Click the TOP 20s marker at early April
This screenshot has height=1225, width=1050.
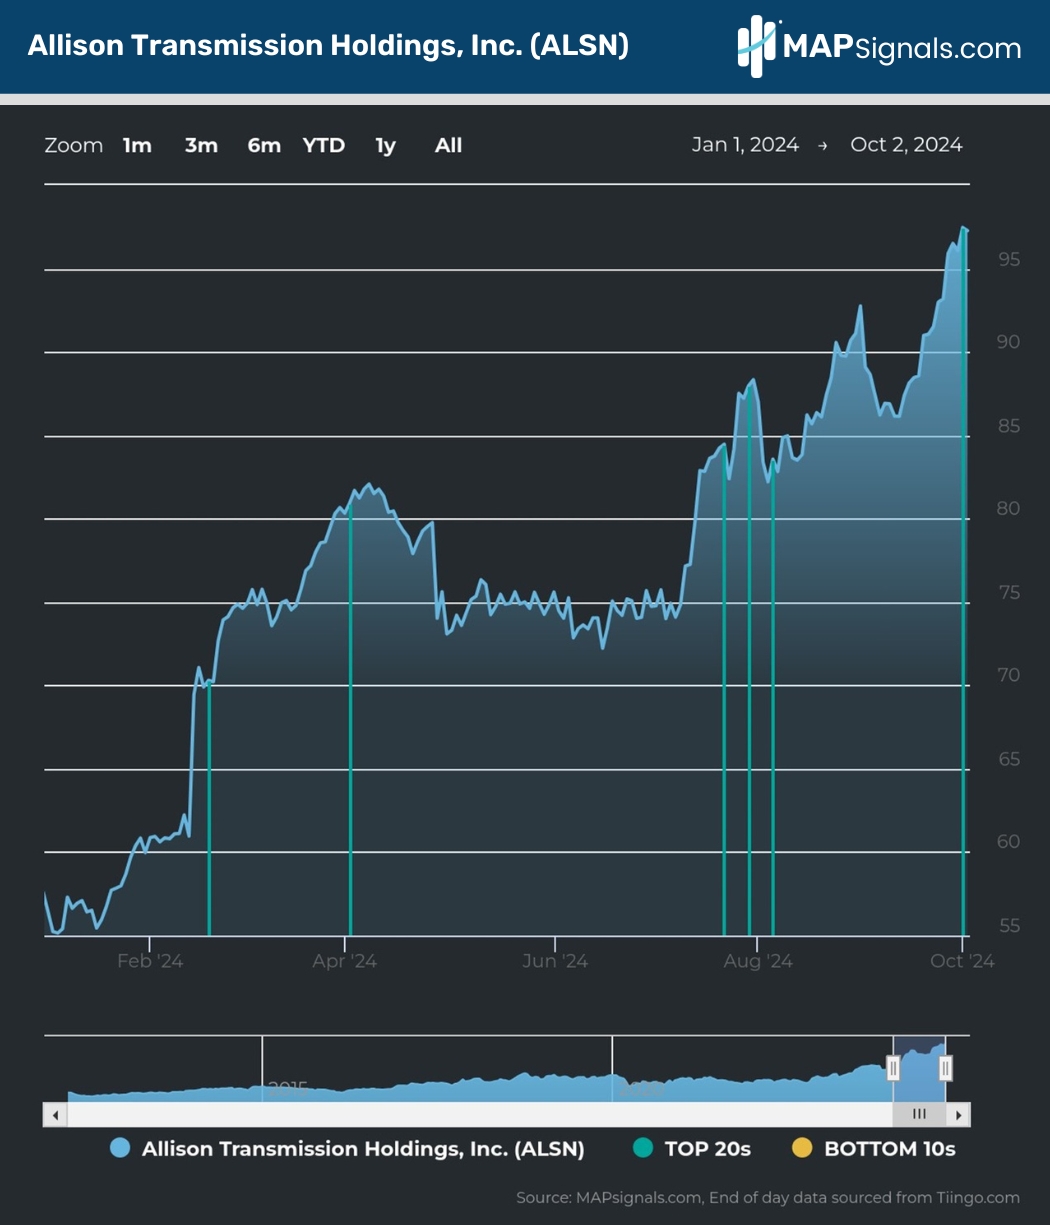[350, 720]
